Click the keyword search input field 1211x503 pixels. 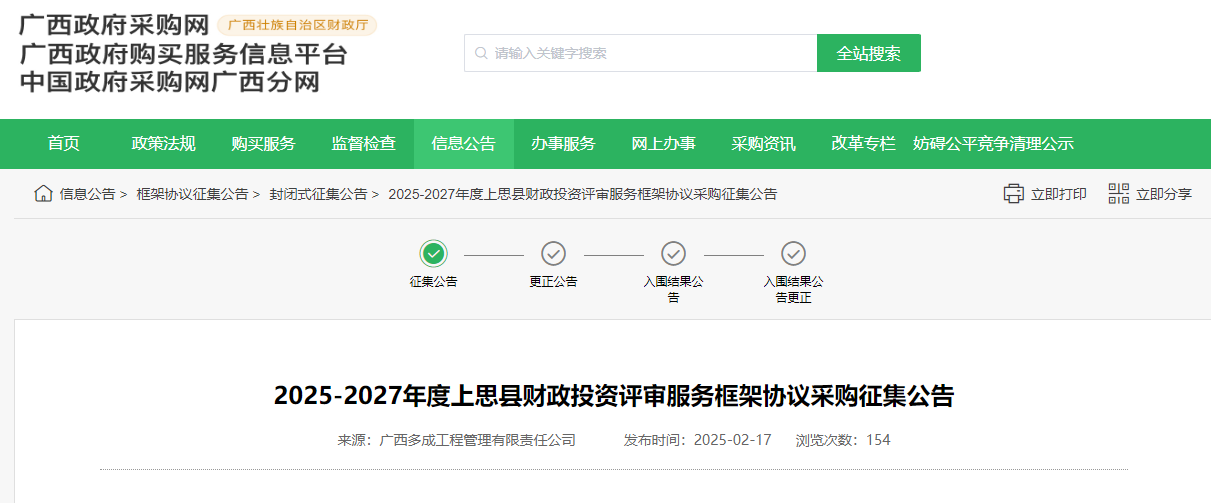pos(650,54)
